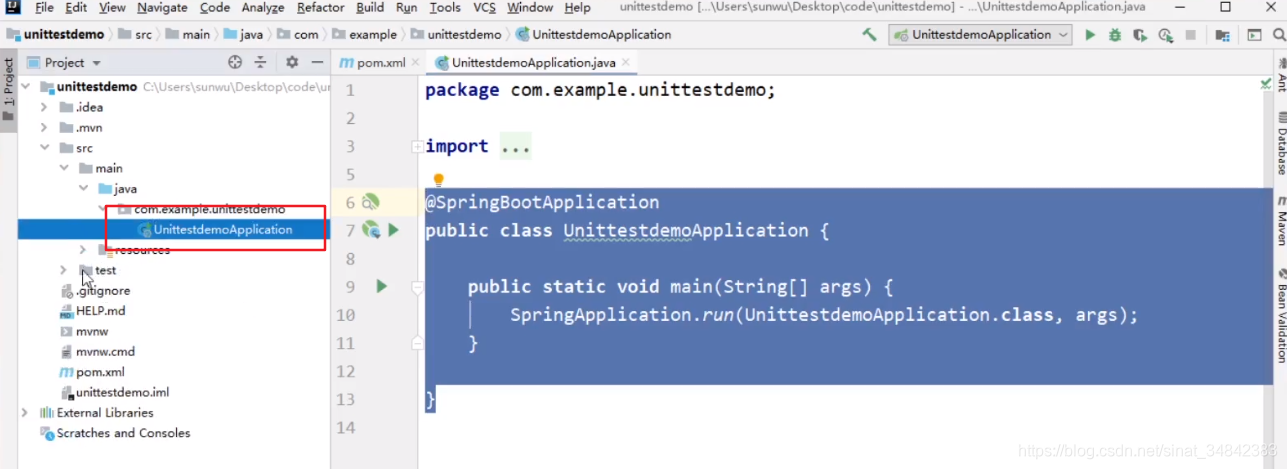The image size is (1287, 469).
Task: Toggle the 1: Project side tool button
Action: point(8,90)
